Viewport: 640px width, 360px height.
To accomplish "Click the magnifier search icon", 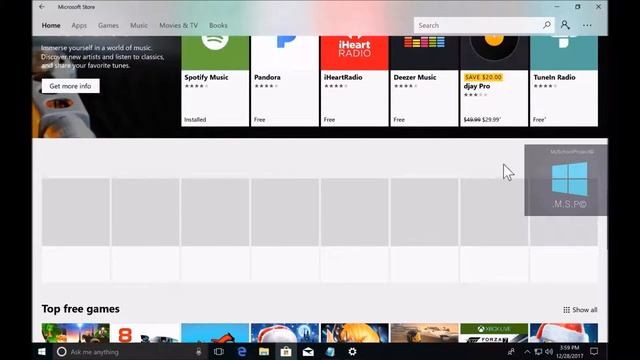I will tap(547, 25).
